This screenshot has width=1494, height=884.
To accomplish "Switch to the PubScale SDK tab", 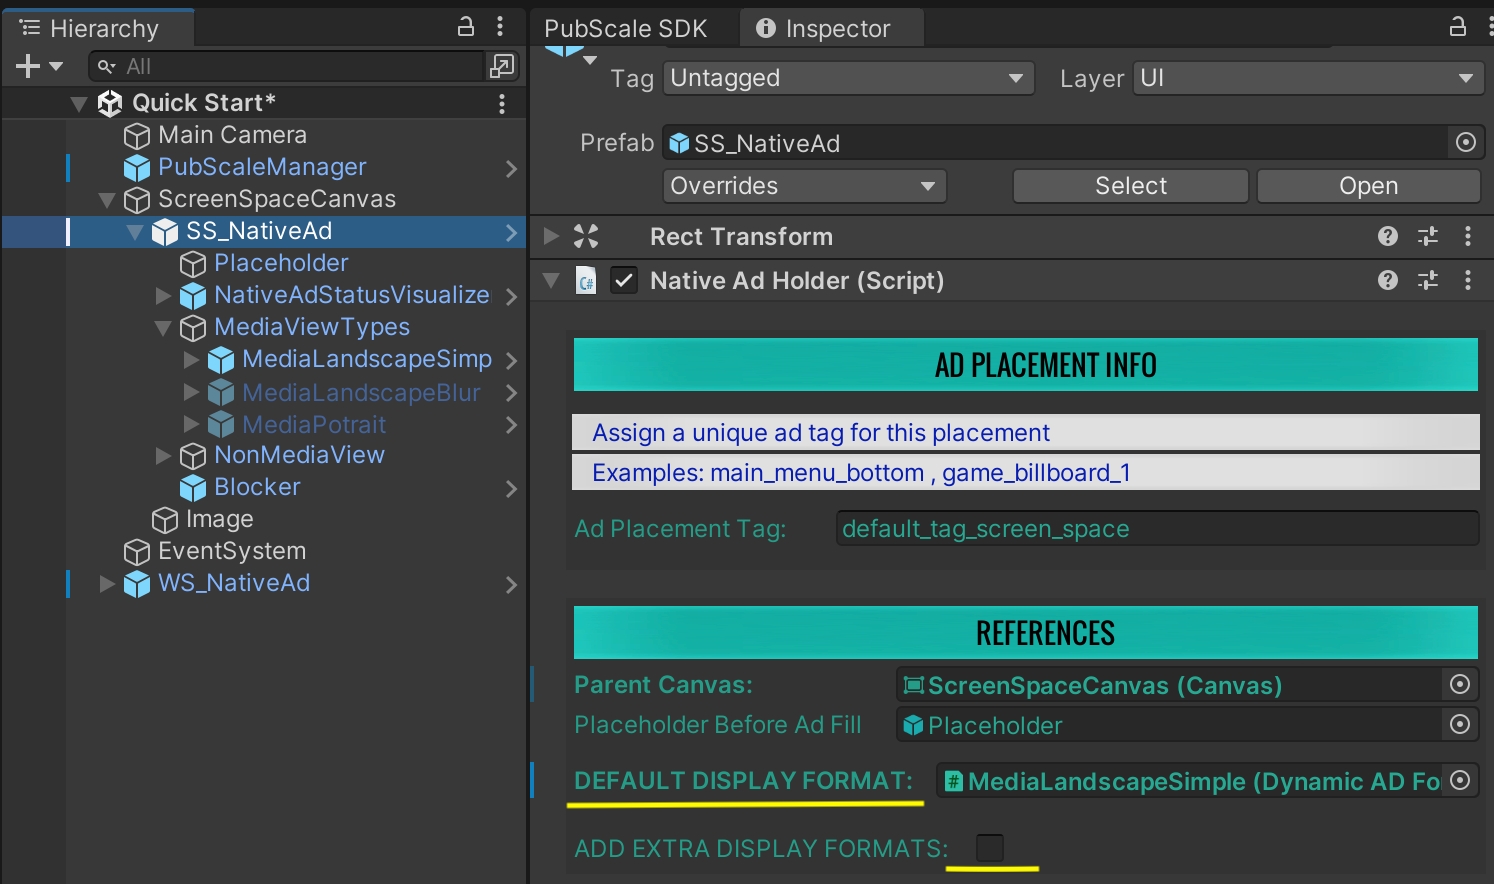I will 626,29.
